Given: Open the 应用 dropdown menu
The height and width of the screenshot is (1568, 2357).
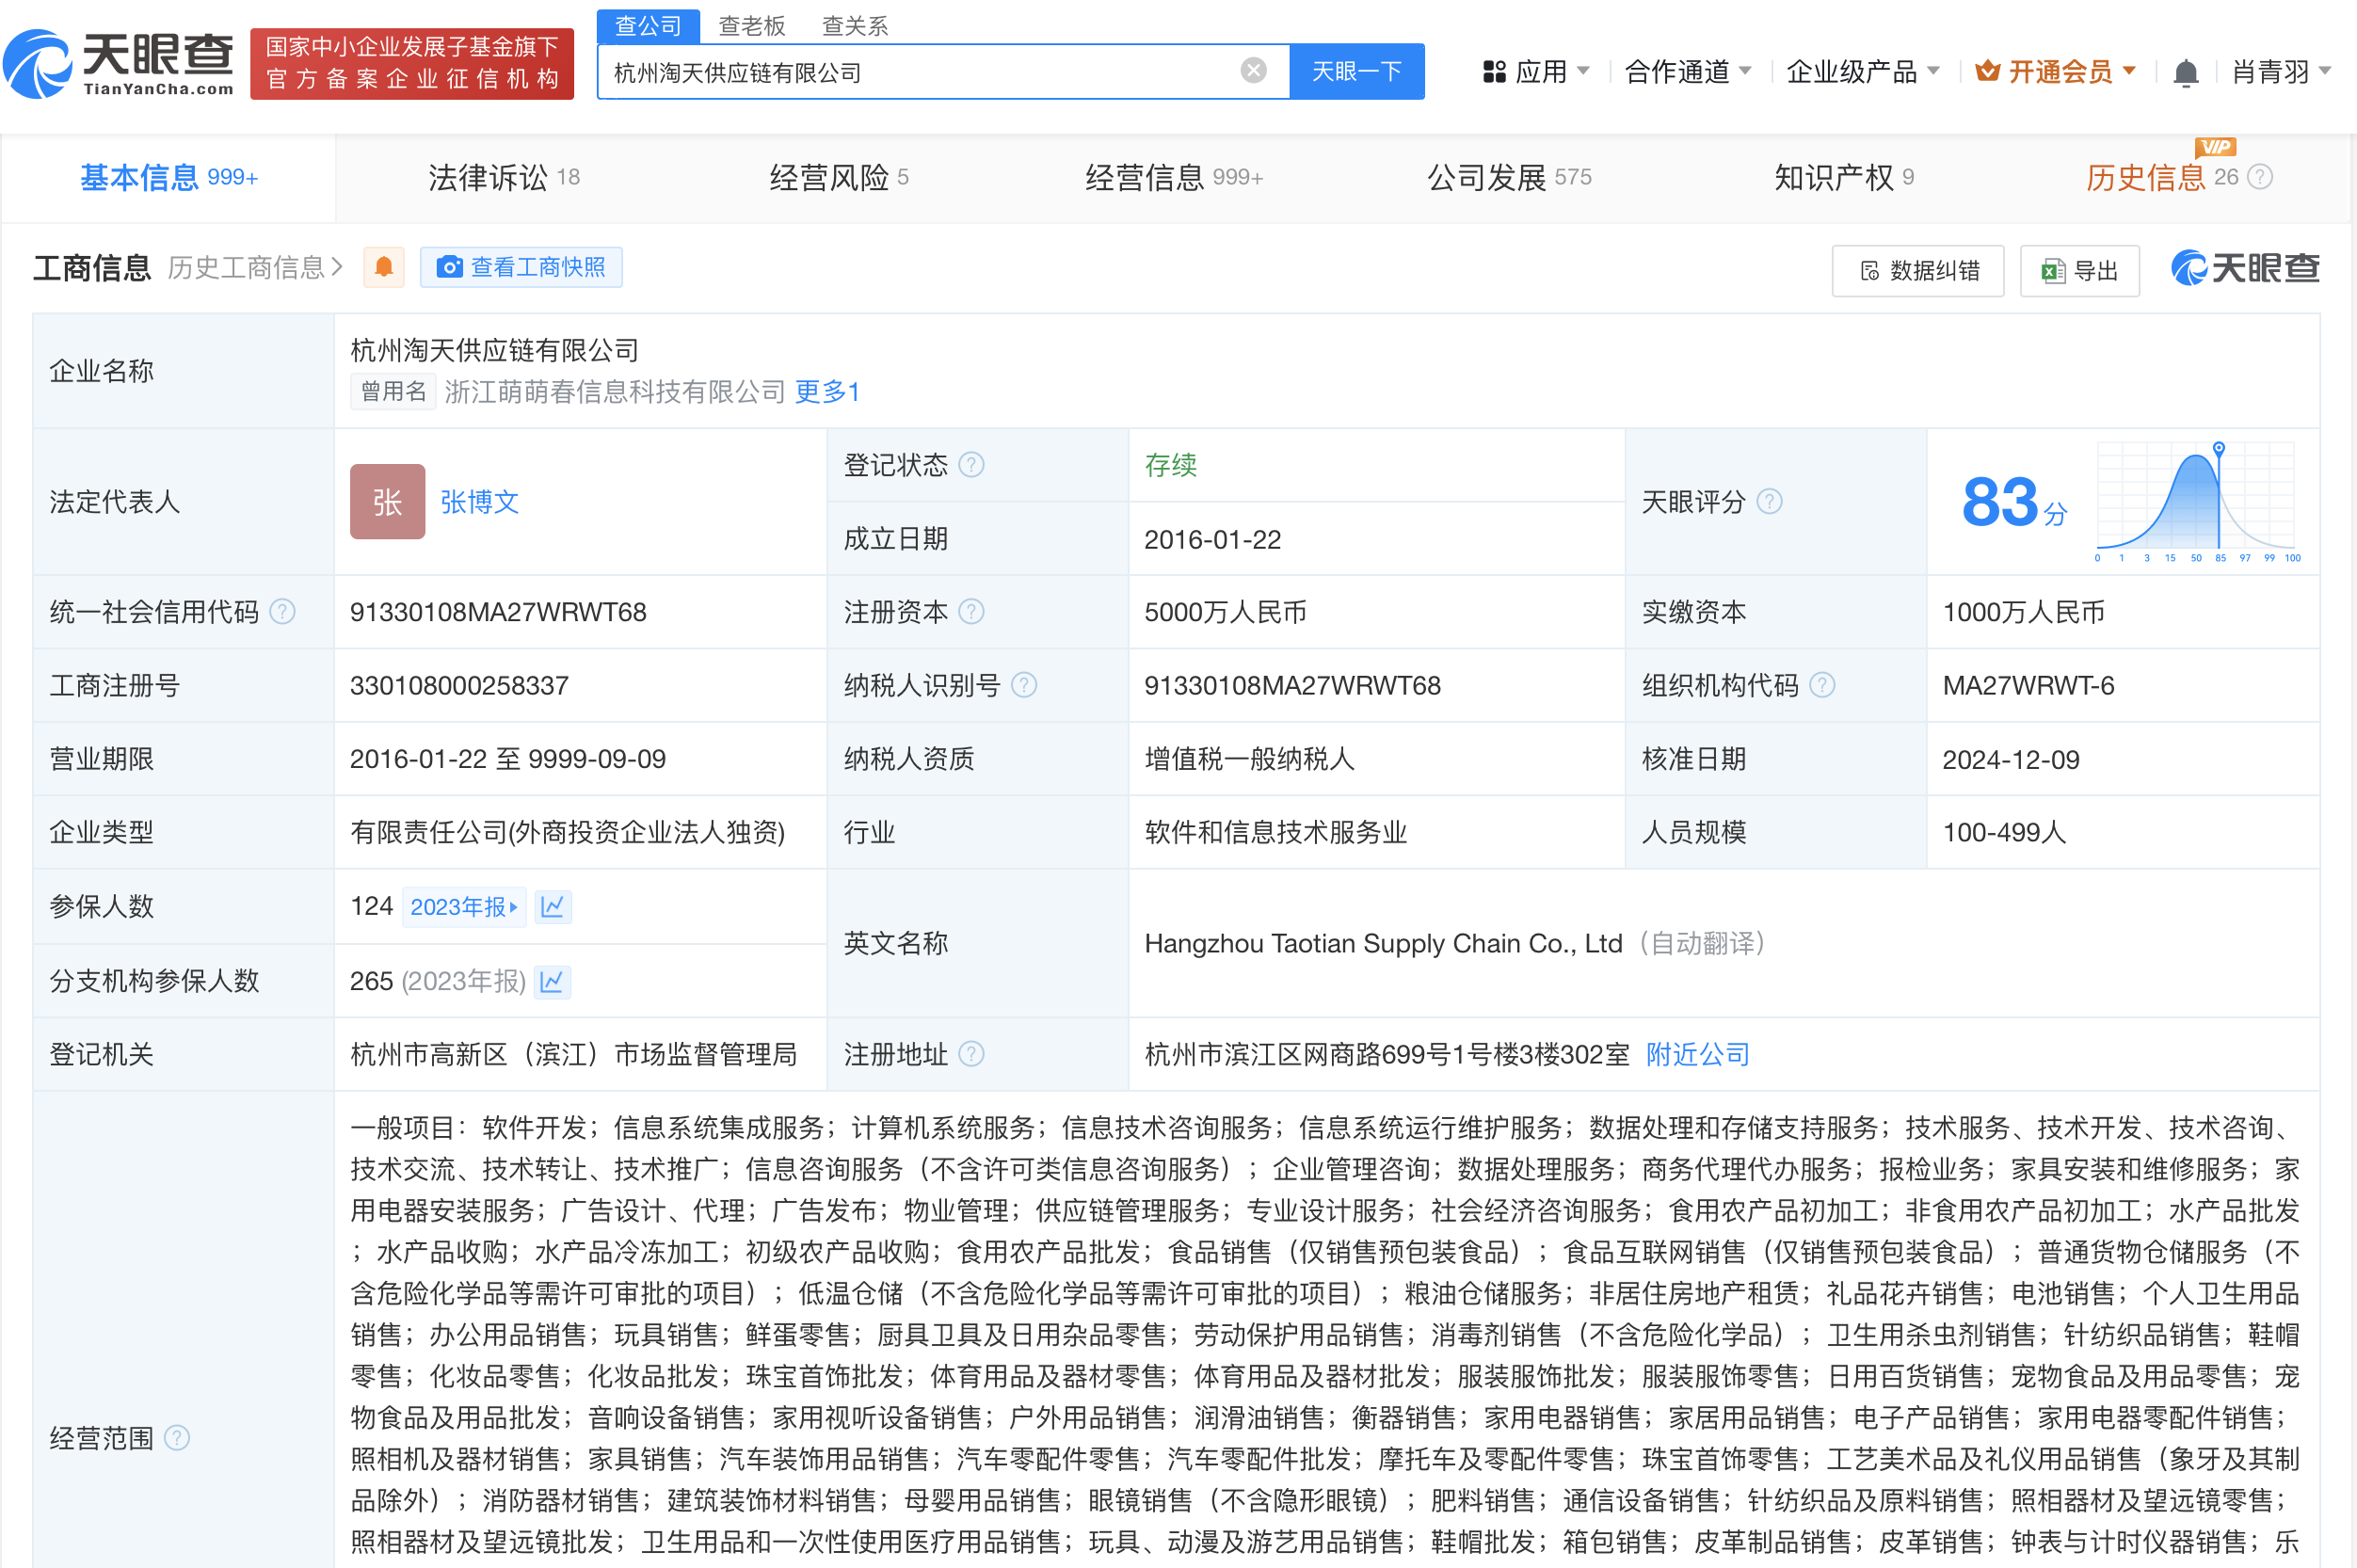Looking at the screenshot, I should tap(1536, 71).
